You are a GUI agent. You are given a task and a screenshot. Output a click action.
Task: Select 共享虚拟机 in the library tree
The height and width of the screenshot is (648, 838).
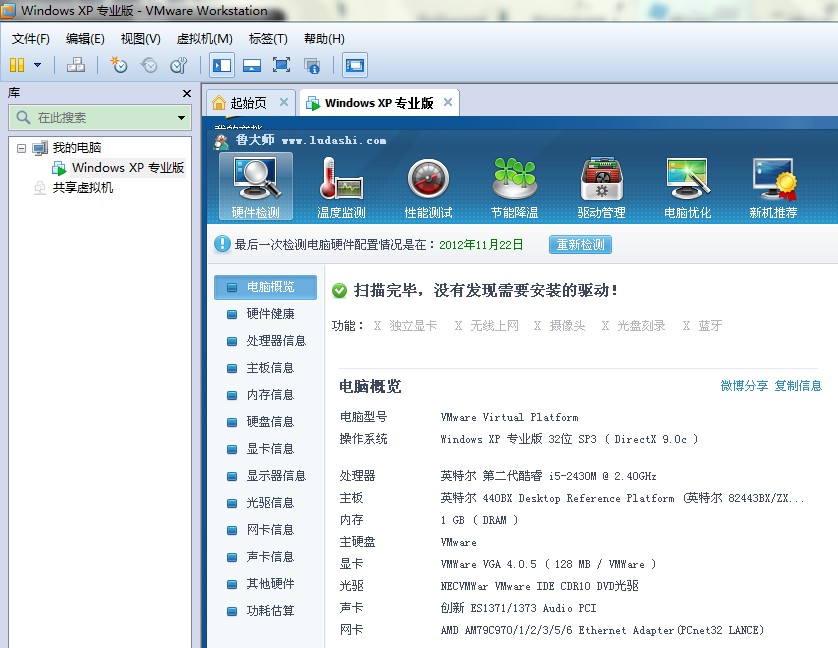click(x=83, y=188)
